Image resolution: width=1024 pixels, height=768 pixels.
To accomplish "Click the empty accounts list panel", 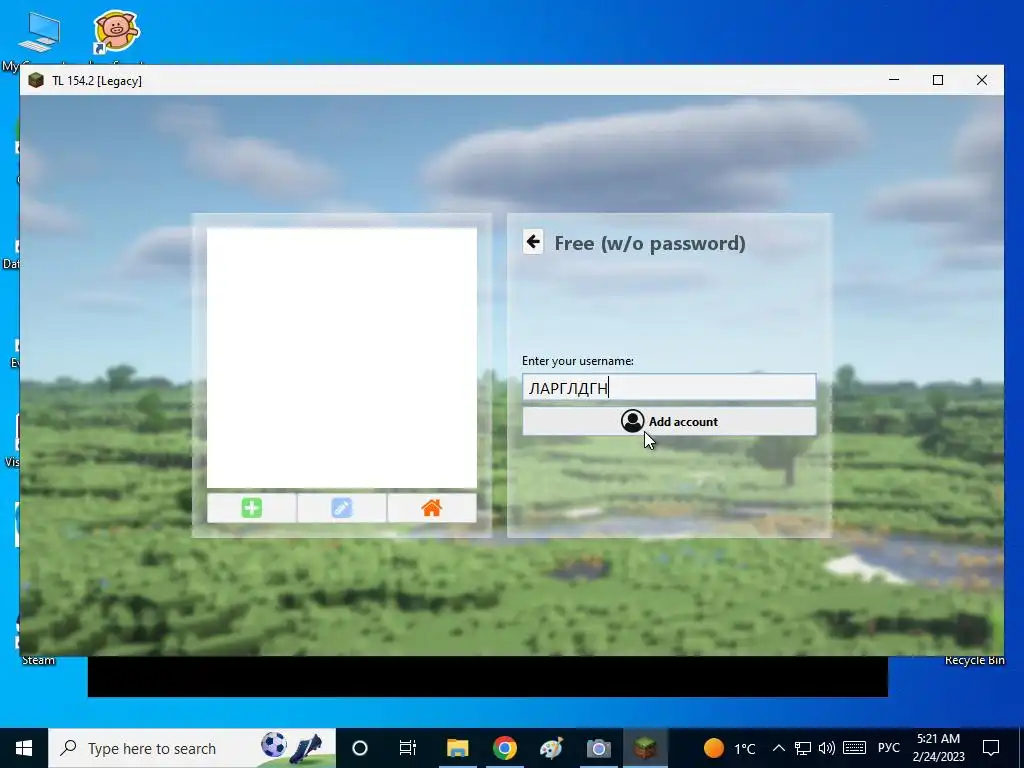I will tap(342, 357).
